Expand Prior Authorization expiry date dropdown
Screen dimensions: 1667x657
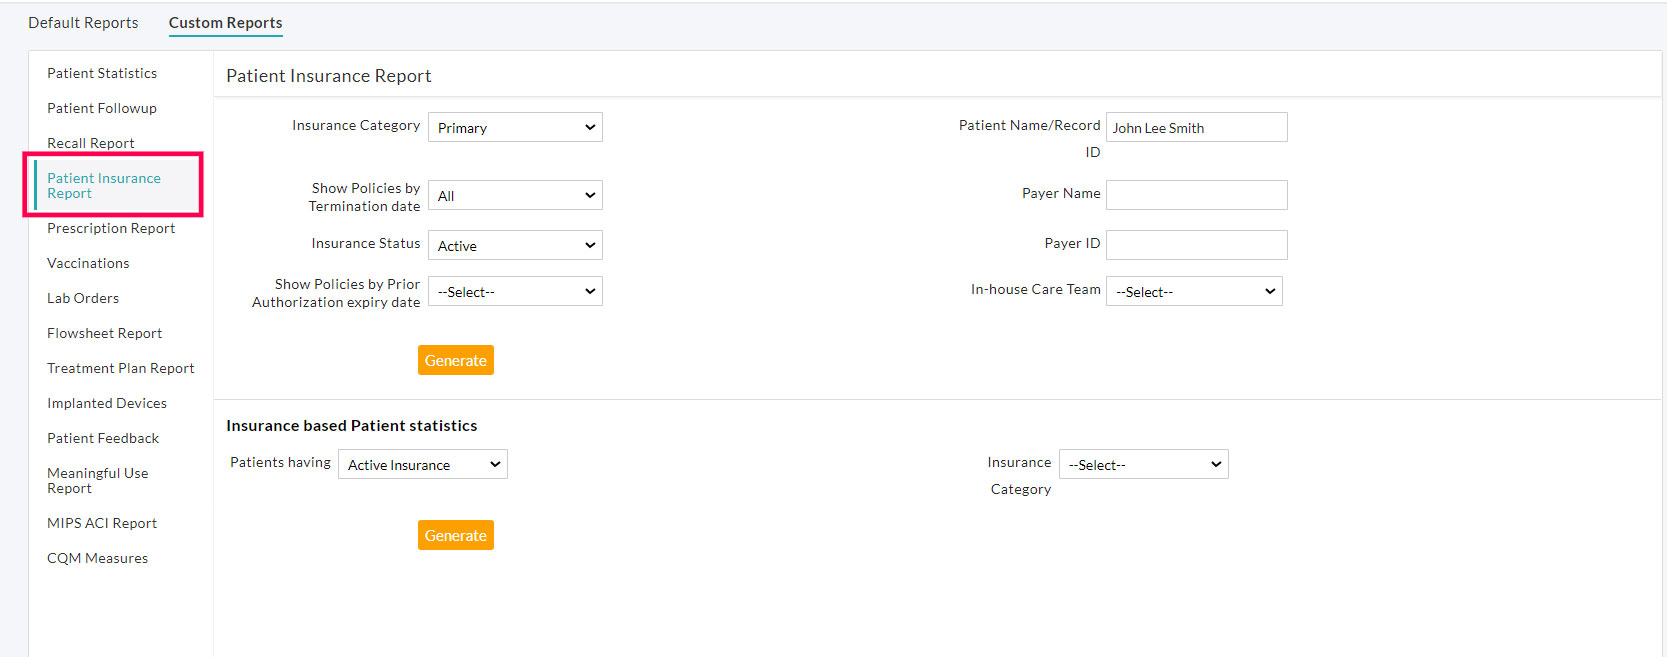tap(515, 292)
